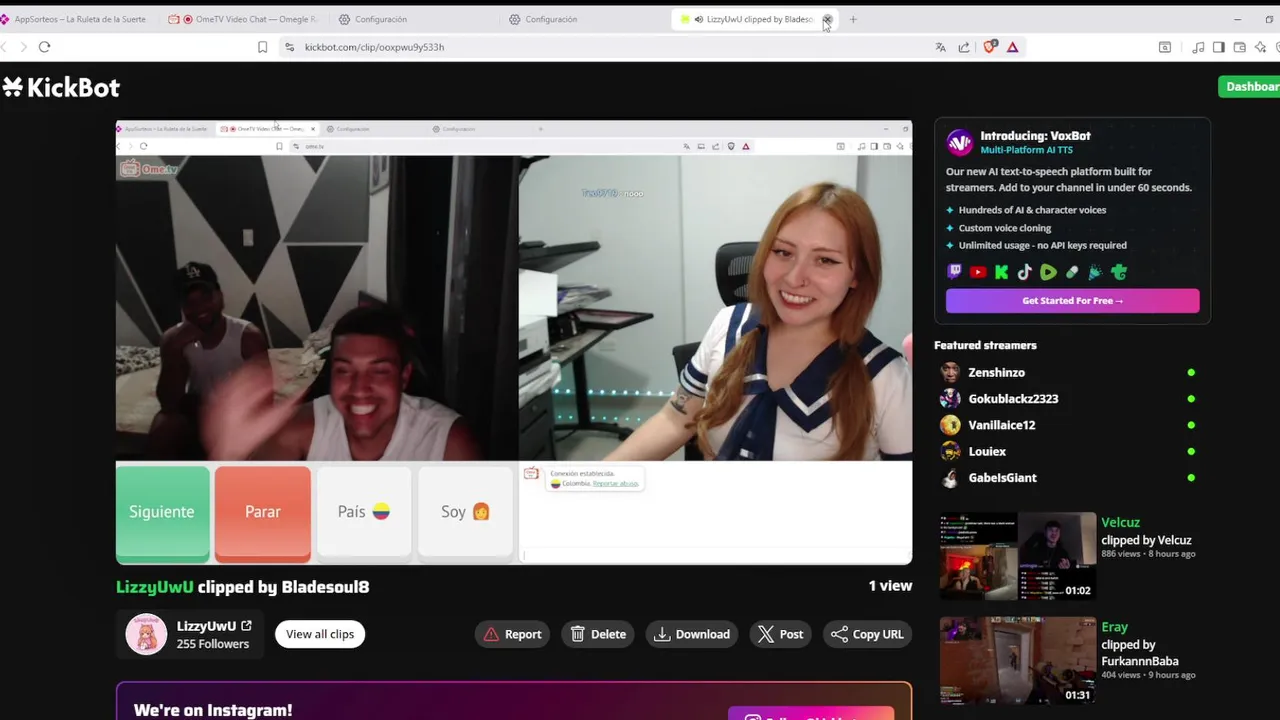
Task: Click Get Started For Free button
Action: click(1072, 301)
